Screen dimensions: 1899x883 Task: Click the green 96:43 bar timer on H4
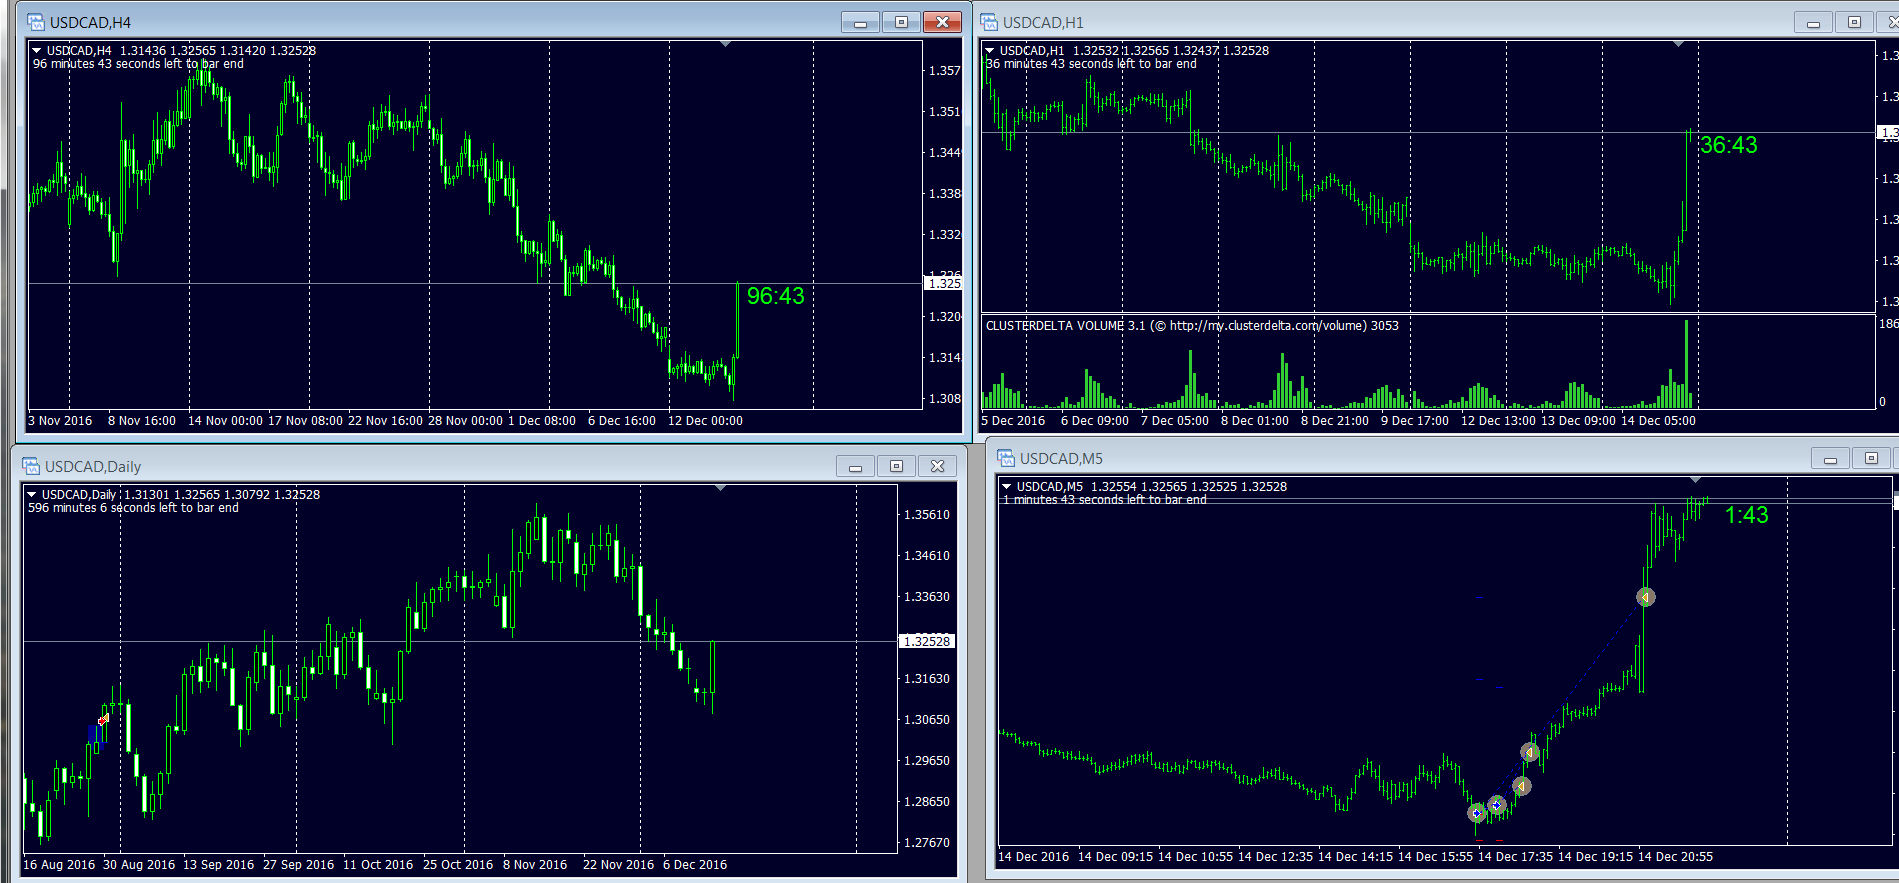coord(775,296)
